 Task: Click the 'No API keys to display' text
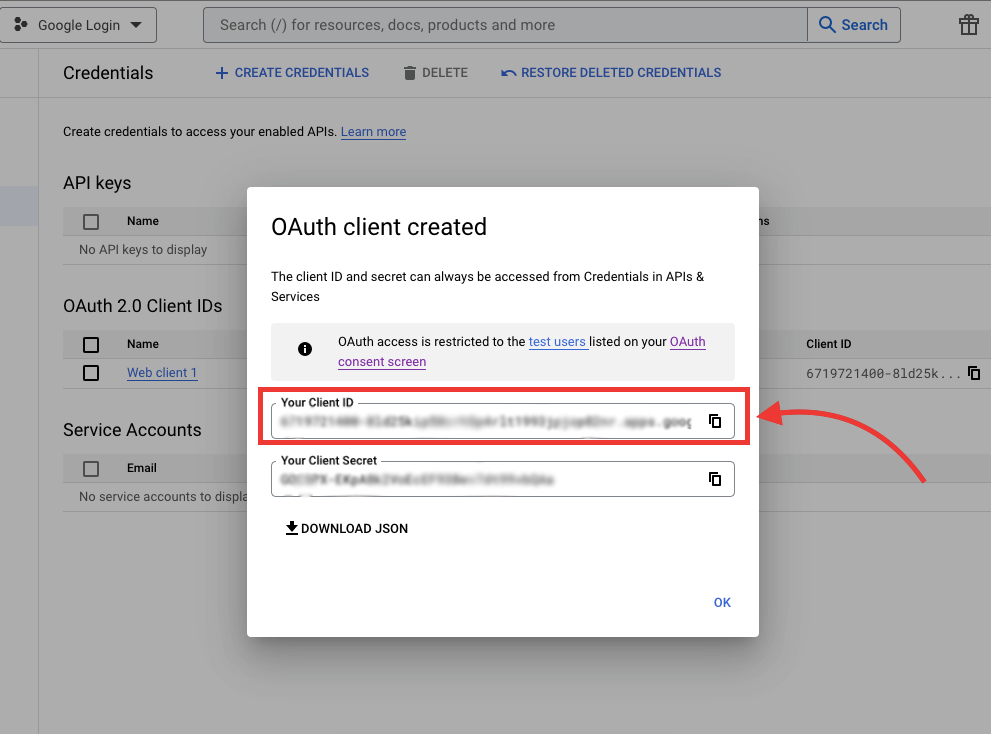(143, 250)
